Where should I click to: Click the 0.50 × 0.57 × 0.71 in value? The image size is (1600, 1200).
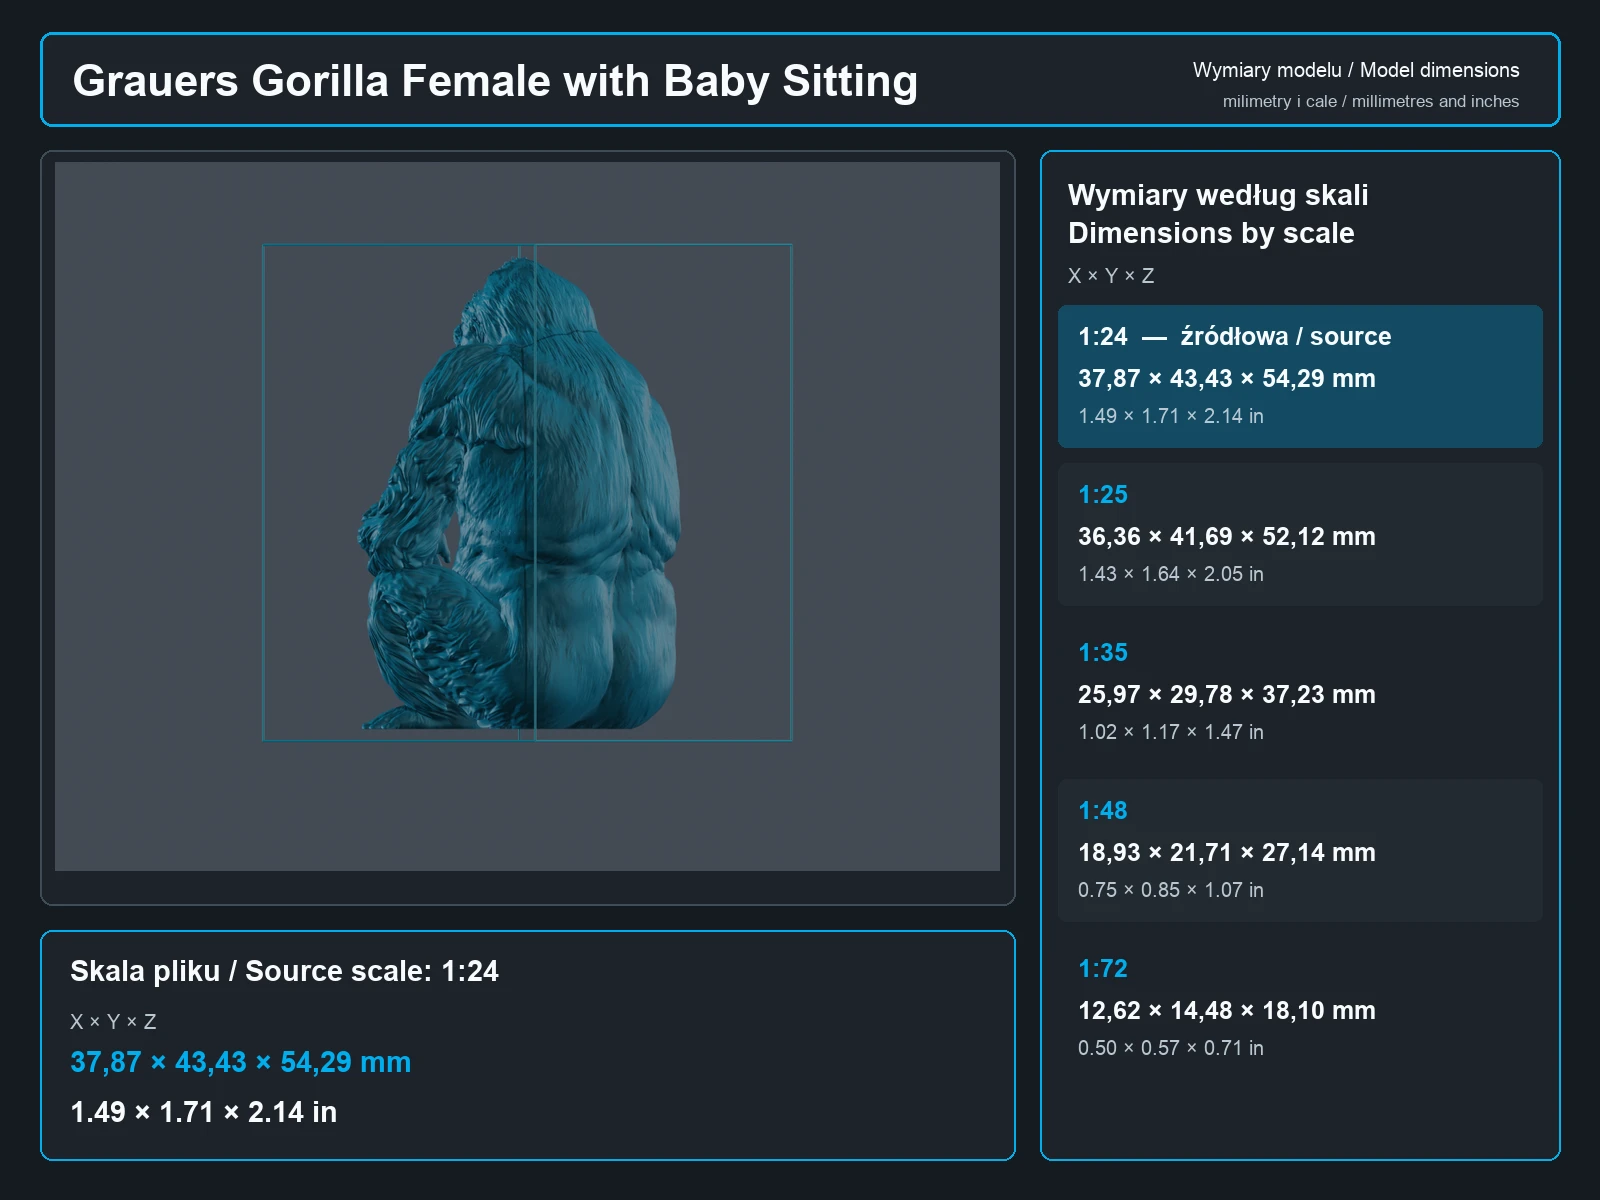point(1171,1048)
